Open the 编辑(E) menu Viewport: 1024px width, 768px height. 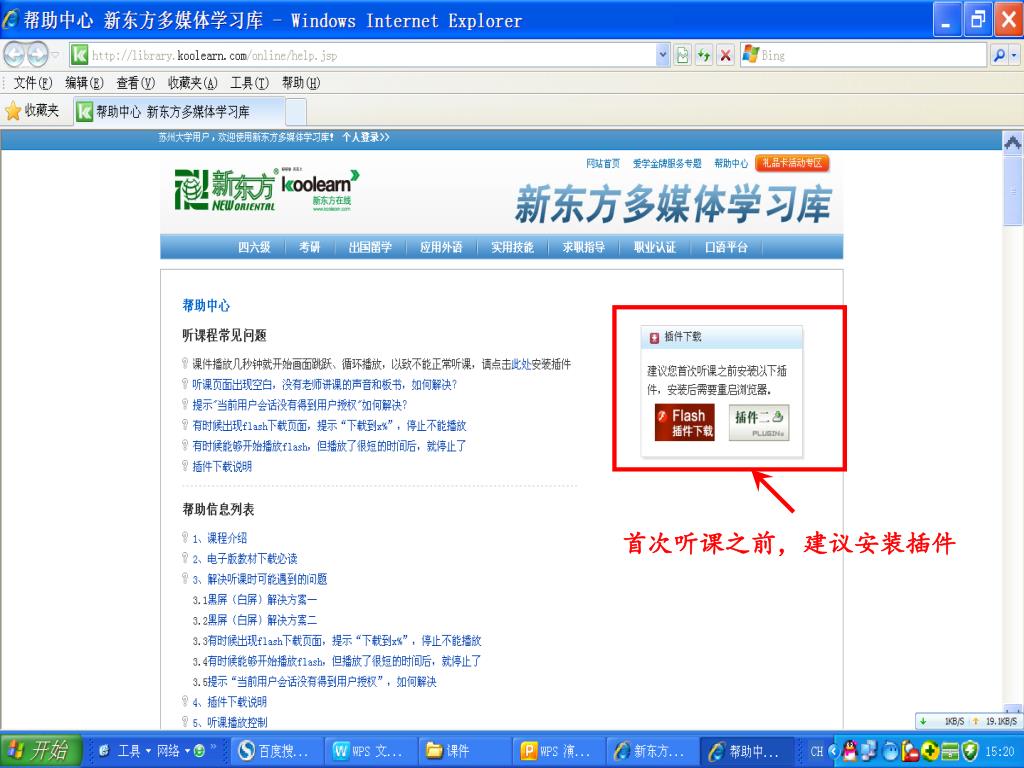pos(84,83)
